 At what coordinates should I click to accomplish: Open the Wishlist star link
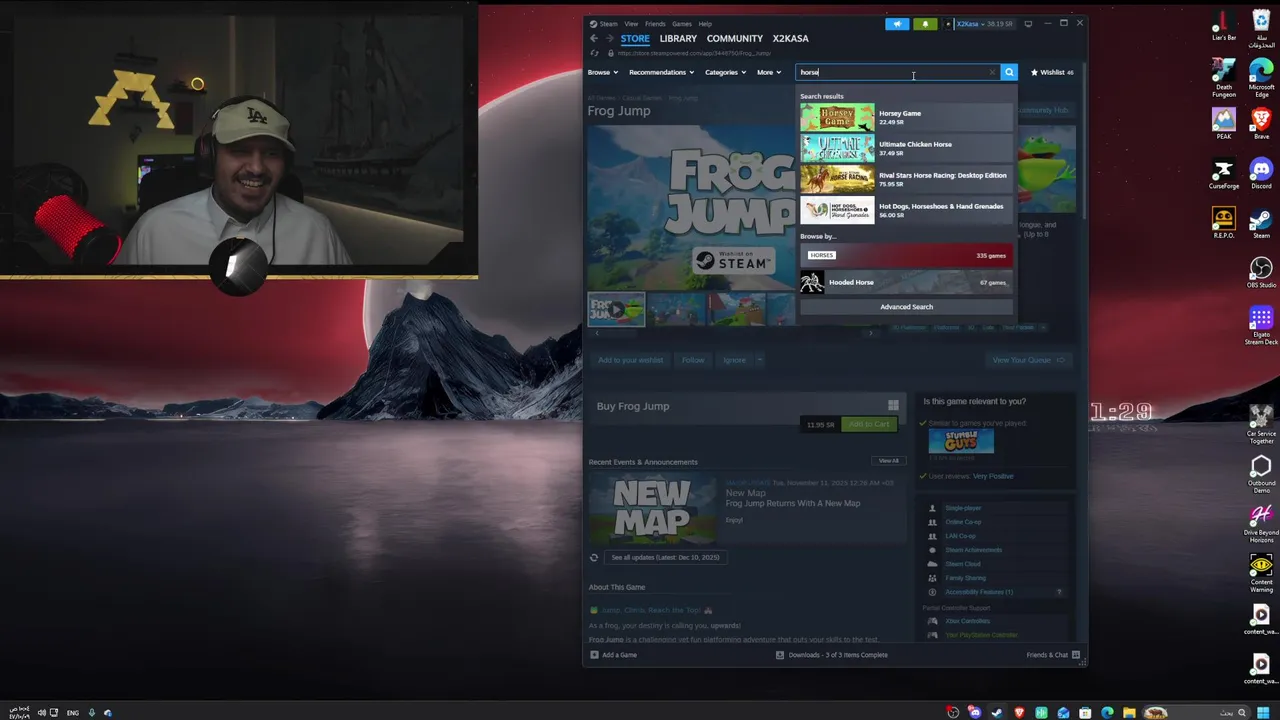tap(1052, 72)
